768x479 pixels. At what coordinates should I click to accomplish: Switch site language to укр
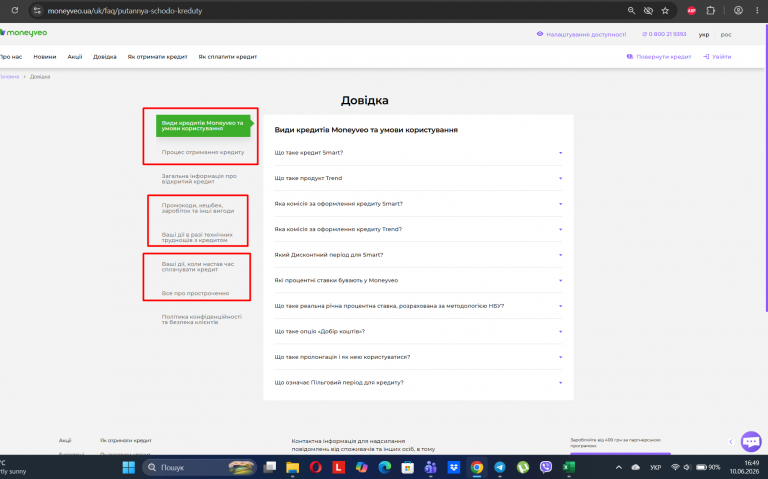(704, 35)
